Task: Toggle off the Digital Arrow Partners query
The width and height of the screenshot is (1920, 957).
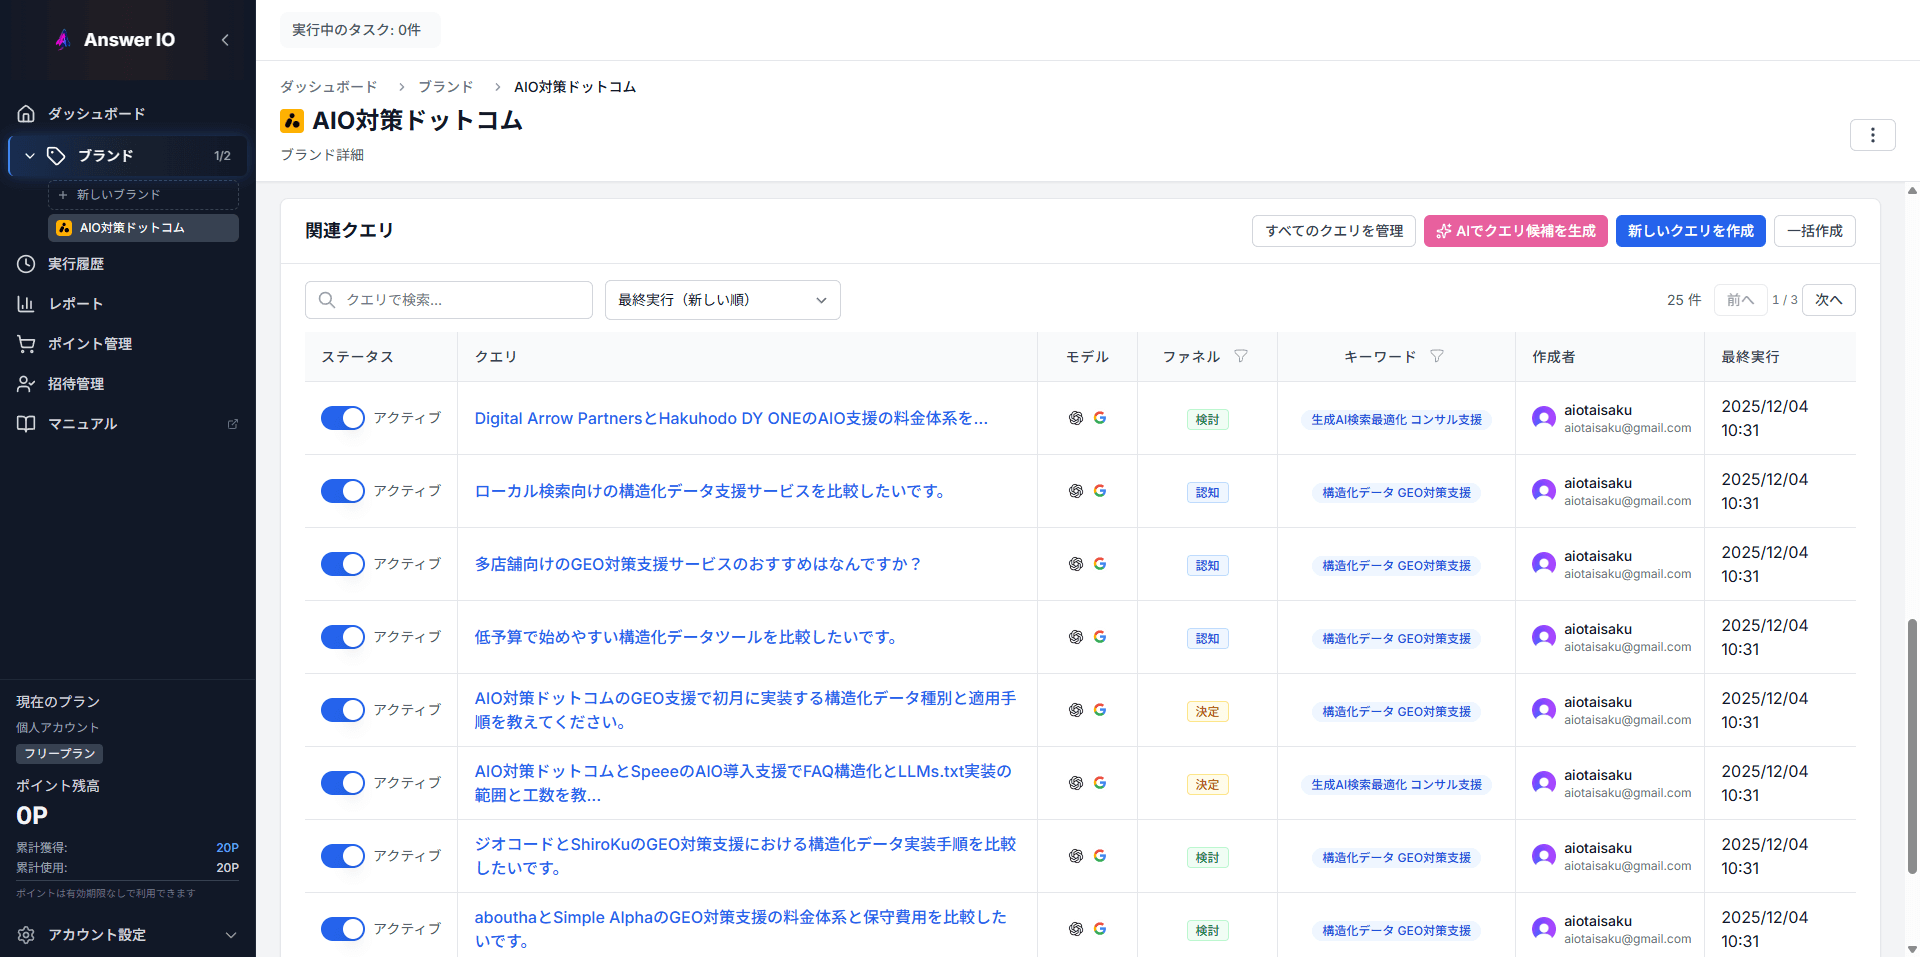Action: [x=342, y=418]
